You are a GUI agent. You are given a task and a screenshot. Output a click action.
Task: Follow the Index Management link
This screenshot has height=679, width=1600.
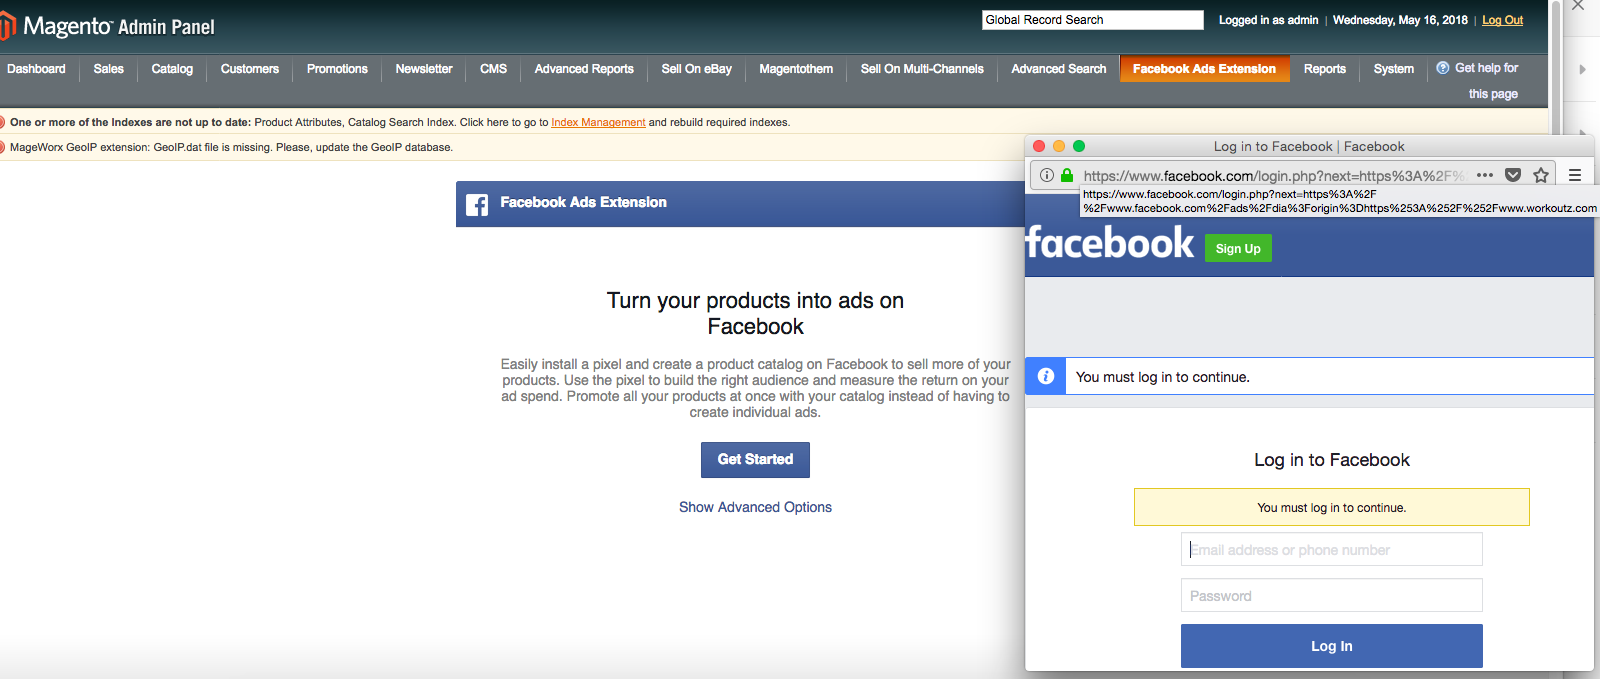598,122
